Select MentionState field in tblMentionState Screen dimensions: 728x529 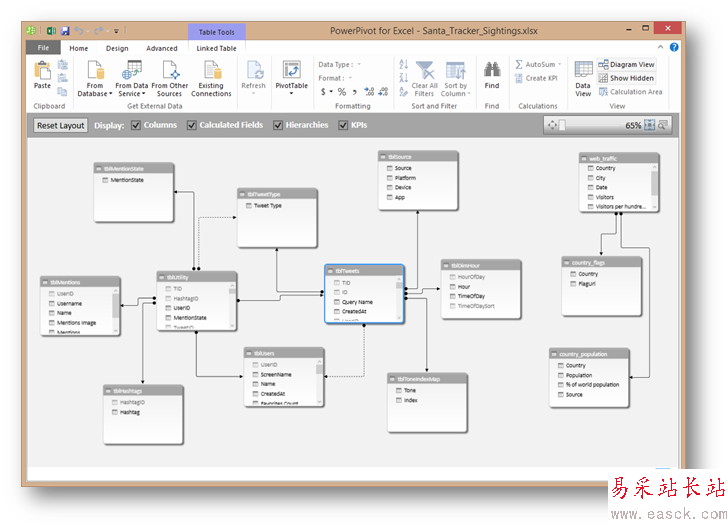[x=123, y=180]
